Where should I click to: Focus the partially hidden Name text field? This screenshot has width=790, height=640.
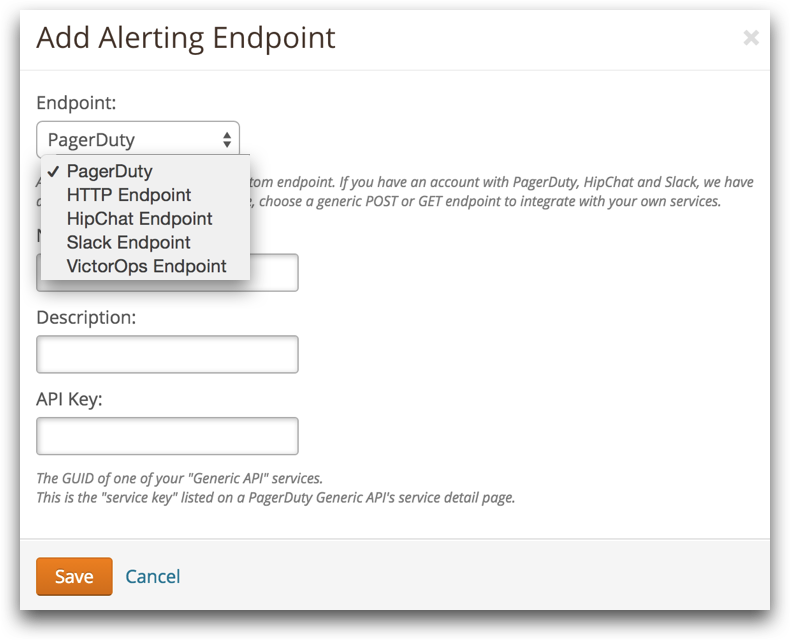[x=273, y=273]
